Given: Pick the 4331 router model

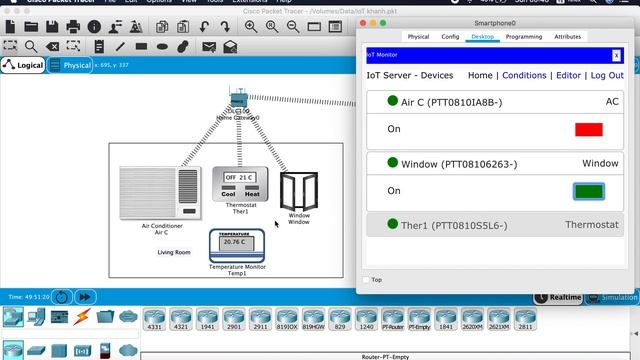Looking at the screenshot, I should pyautogui.click(x=155, y=319).
